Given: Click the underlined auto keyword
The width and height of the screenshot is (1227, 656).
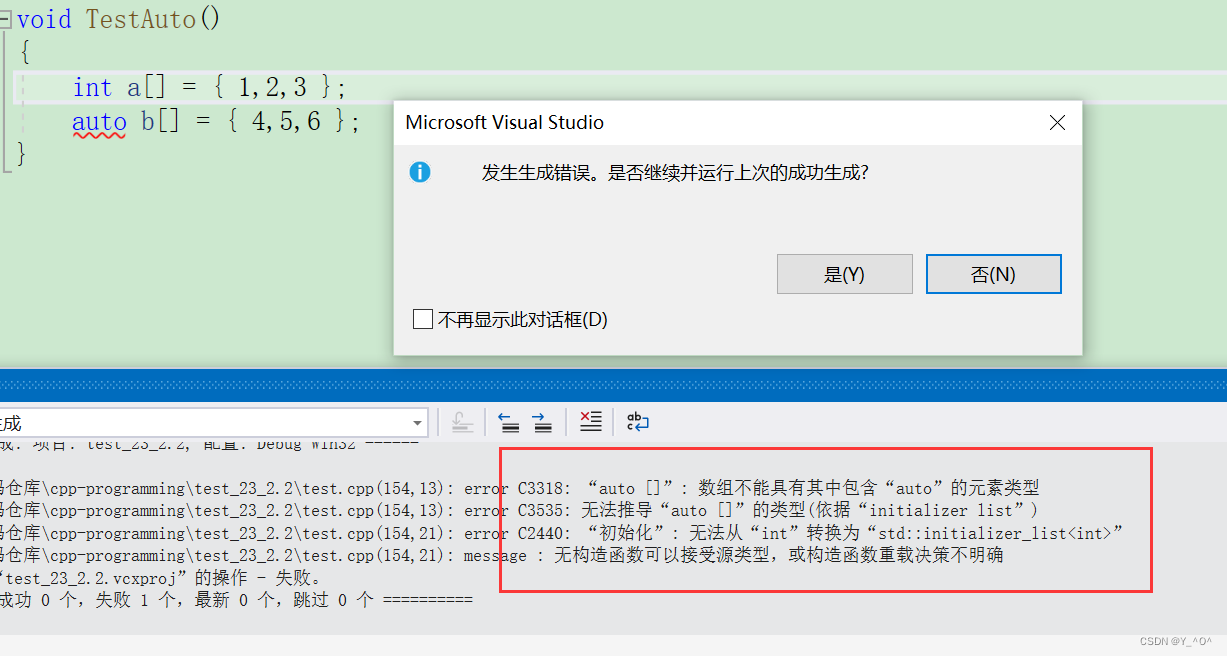Looking at the screenshot, I should (99, 123).
